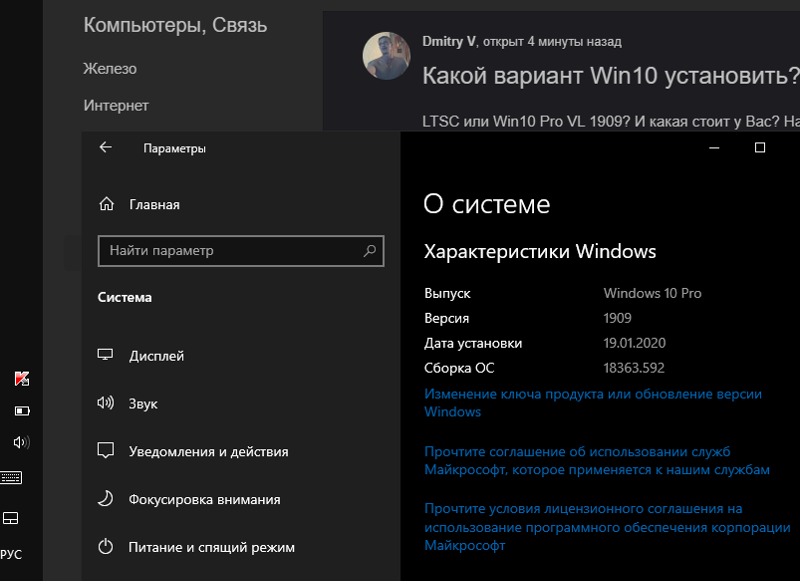Image resolution: width=800 pixels, height=581 pixels.
Task: Open touch keyboard tray icon
Action: [11, 477]
